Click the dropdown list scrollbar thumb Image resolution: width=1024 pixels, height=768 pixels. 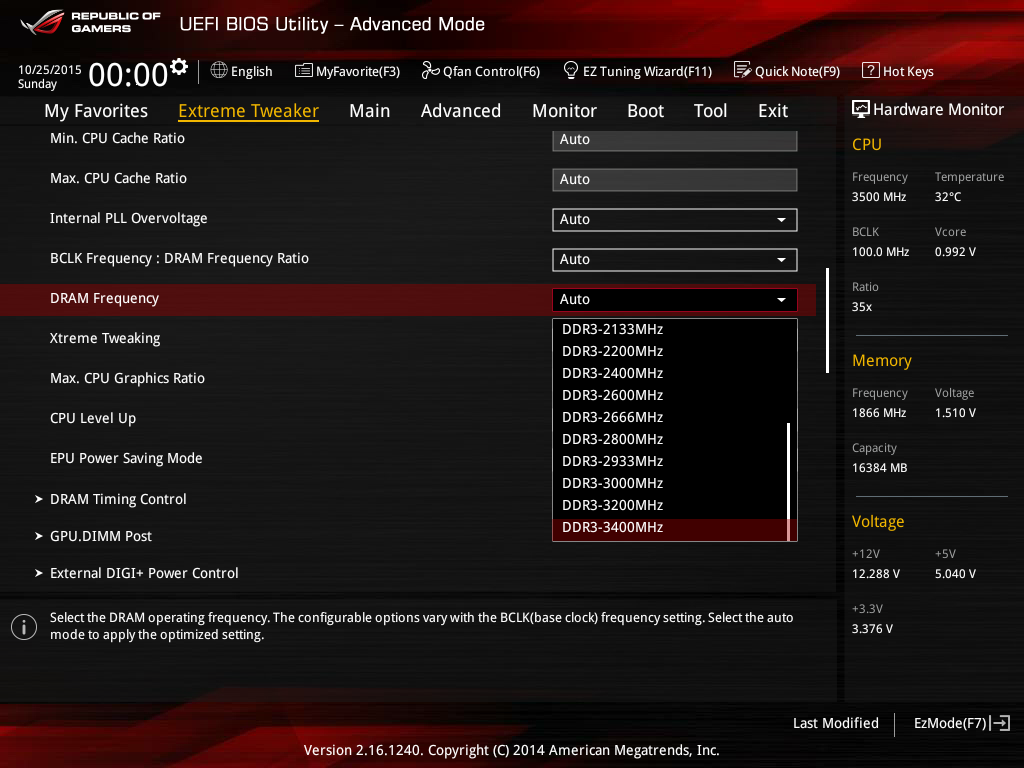[789, 482]
